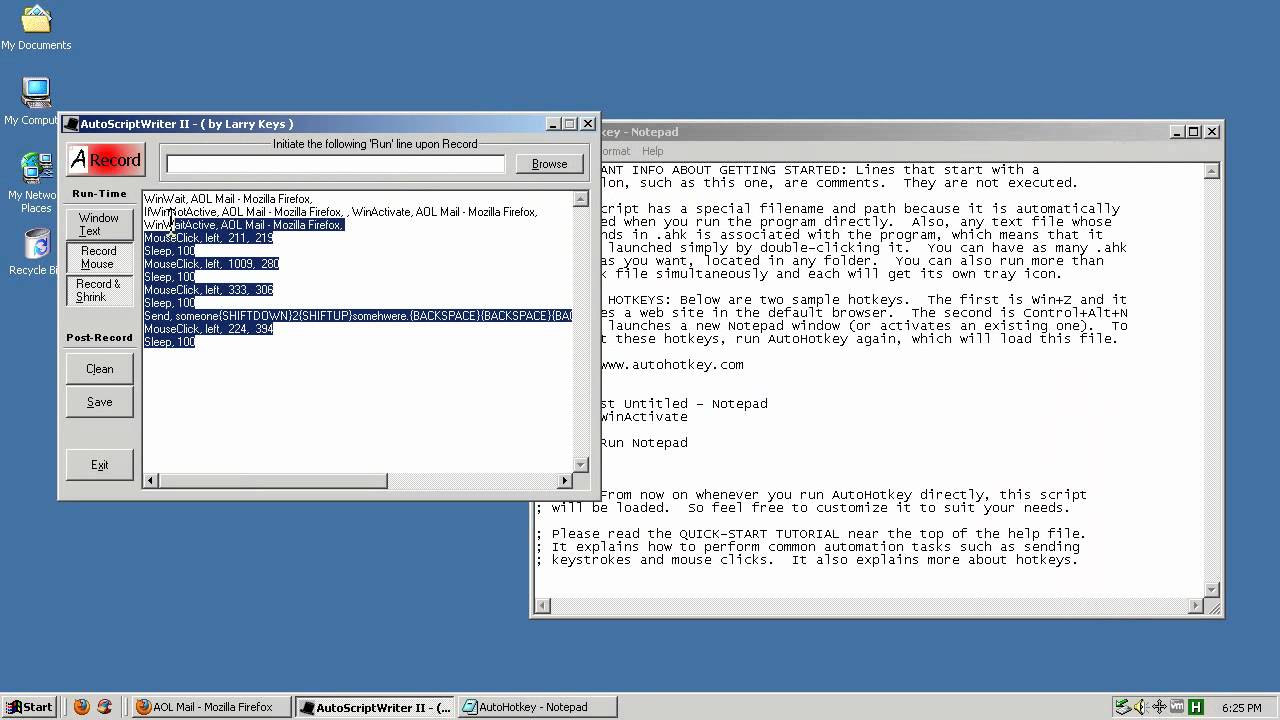Click four-arrow move tray icon
Image resolution: width=1280 pixels, height=720 pixels.
point(1159,707)
